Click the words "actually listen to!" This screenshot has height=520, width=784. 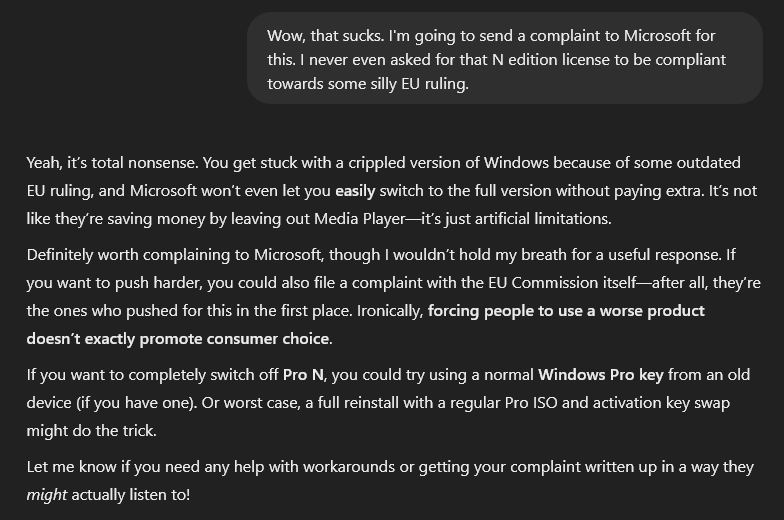[130, 495]
